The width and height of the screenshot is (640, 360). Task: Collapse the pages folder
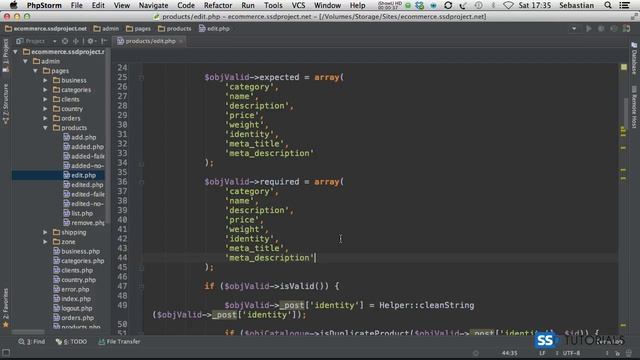[x=36, y=71]
